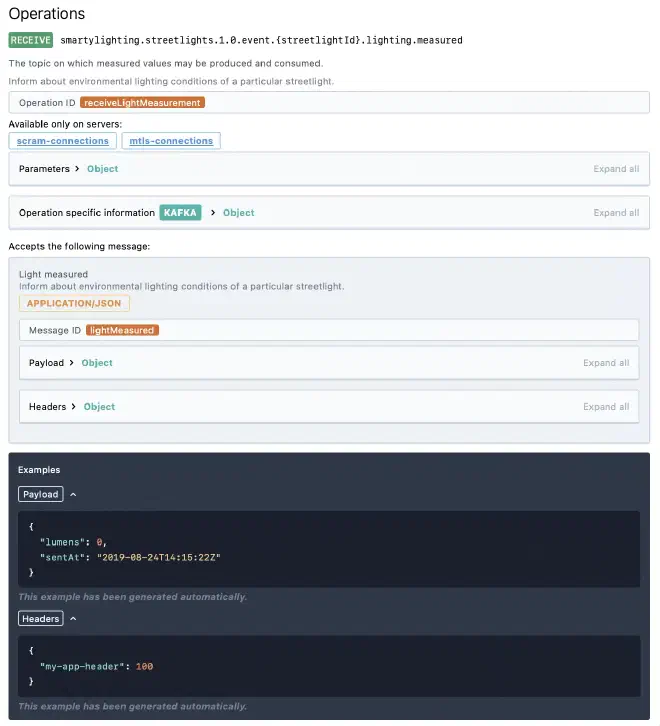Select the receiveLightMeasurement operation ID badge
Screen dimensions: 660x726
click(142, 103)
